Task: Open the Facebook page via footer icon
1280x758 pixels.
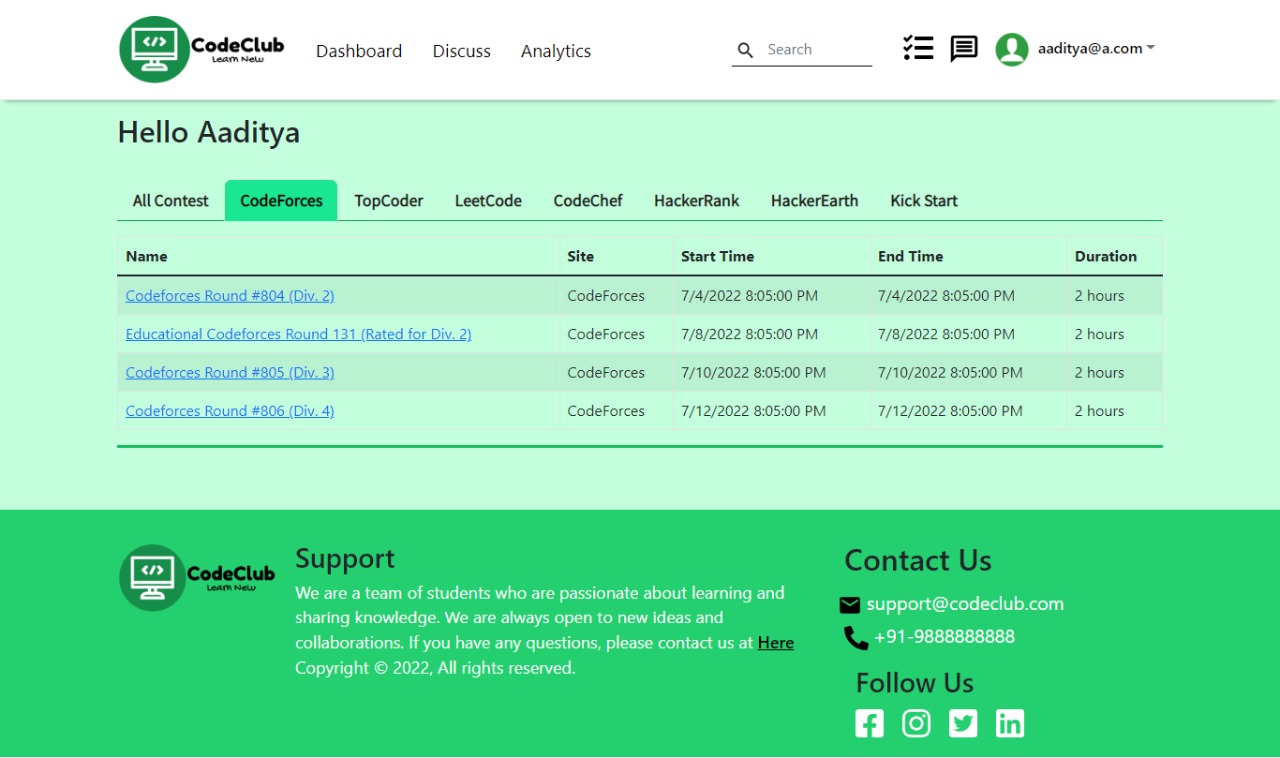Action: point(869,722)
